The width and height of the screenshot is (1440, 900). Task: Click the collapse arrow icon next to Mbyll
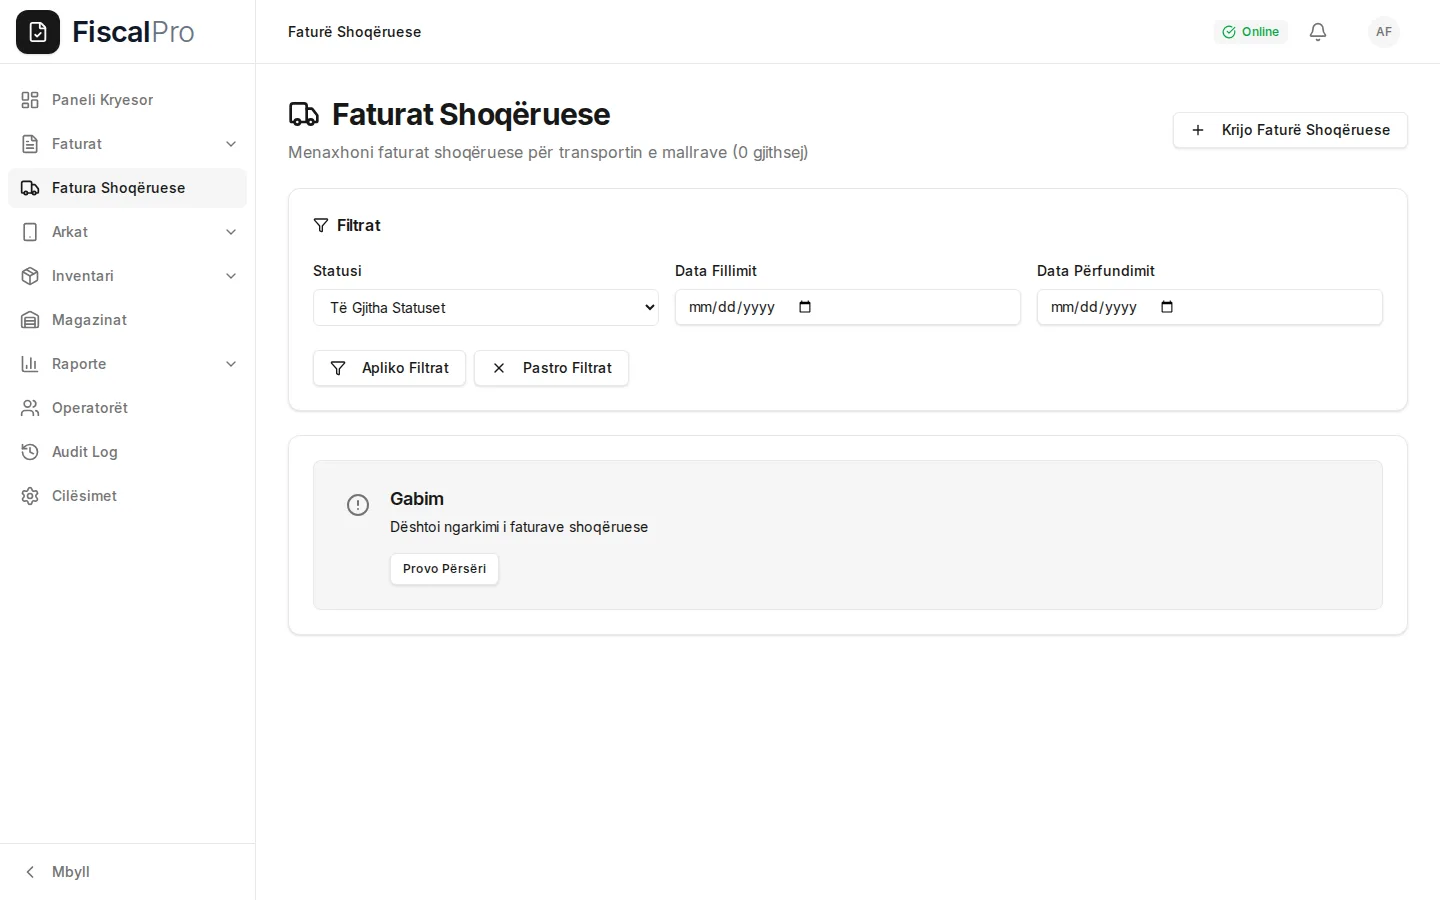pos(30,872)
